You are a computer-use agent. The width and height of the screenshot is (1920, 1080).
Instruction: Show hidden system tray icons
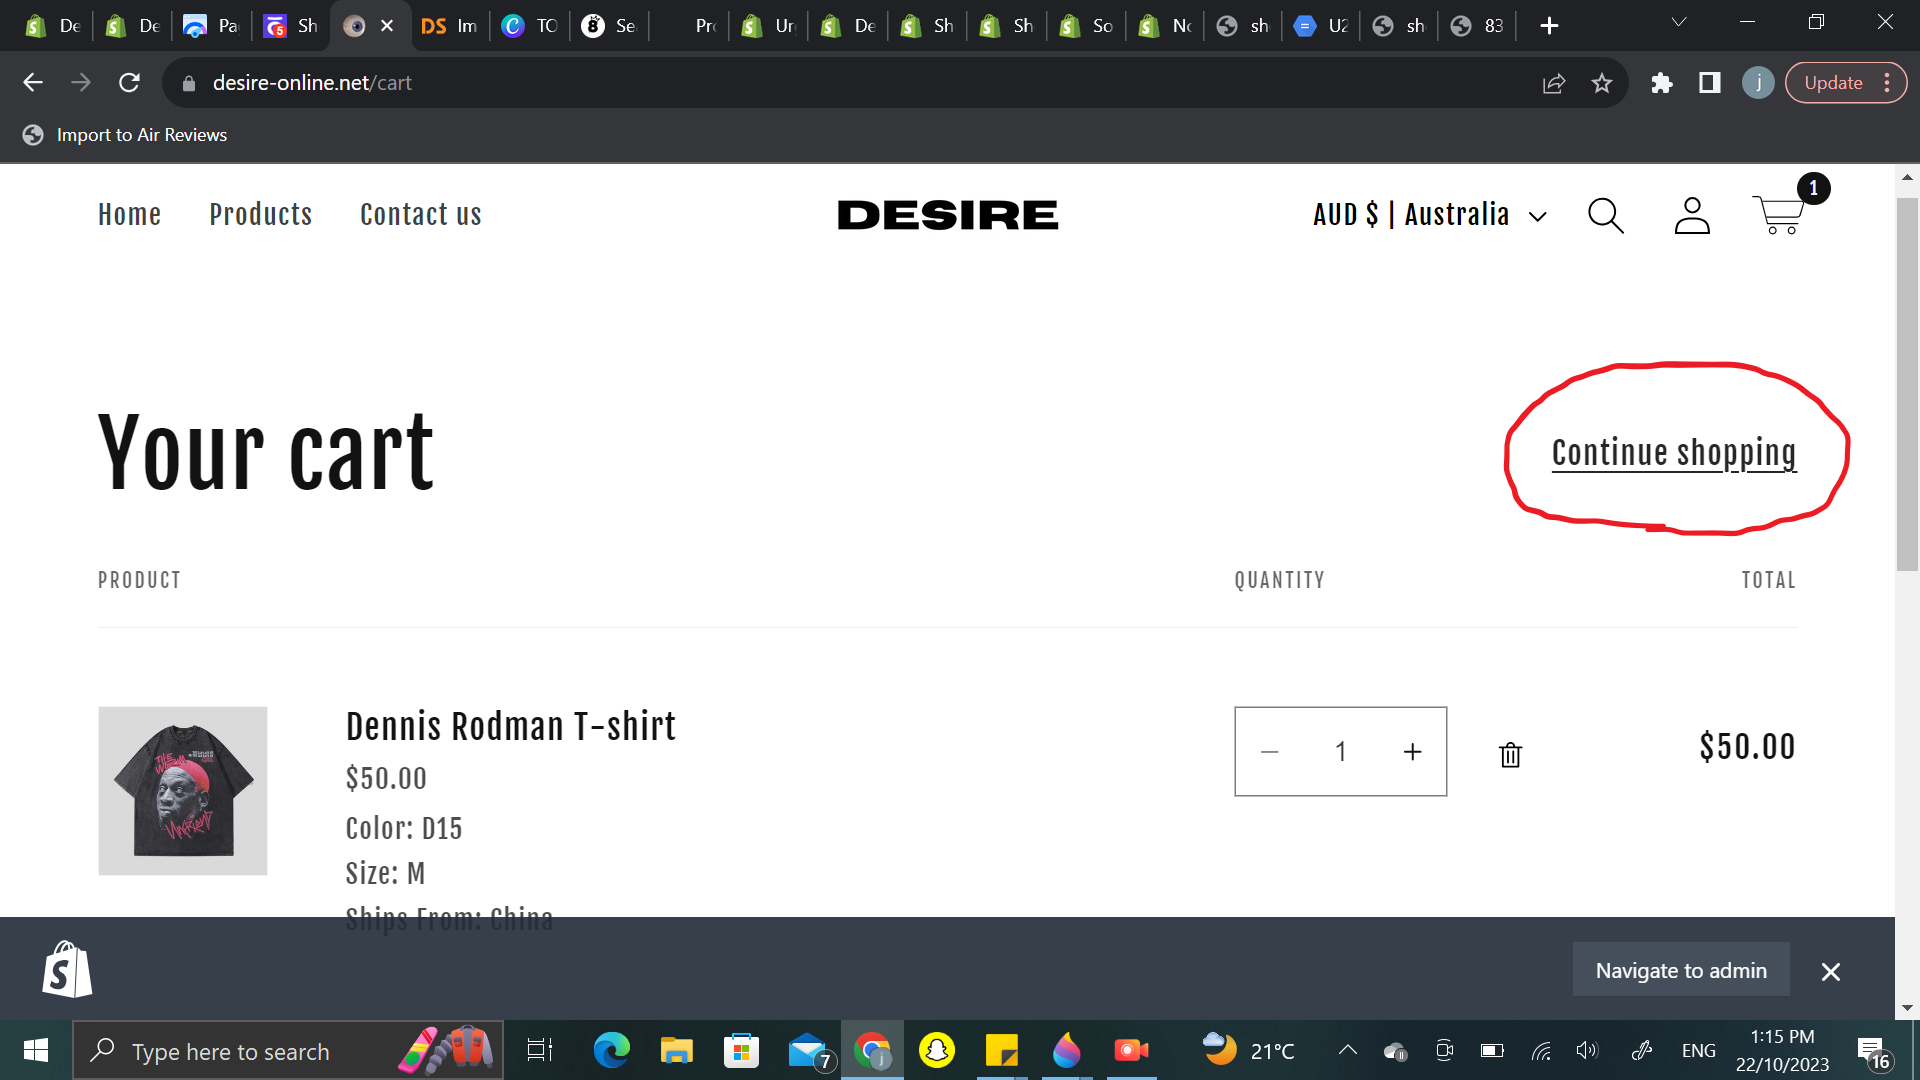click(1347, 1050)
